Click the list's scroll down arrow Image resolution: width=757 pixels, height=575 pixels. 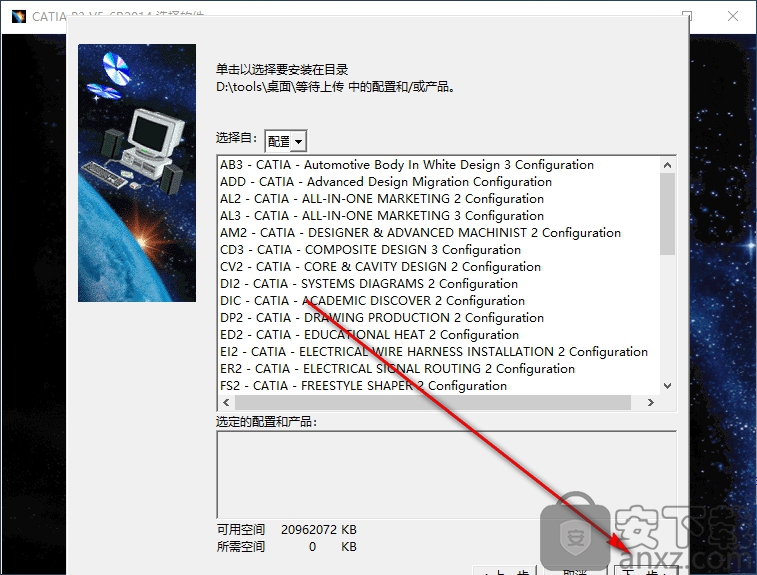pos(668,386)
